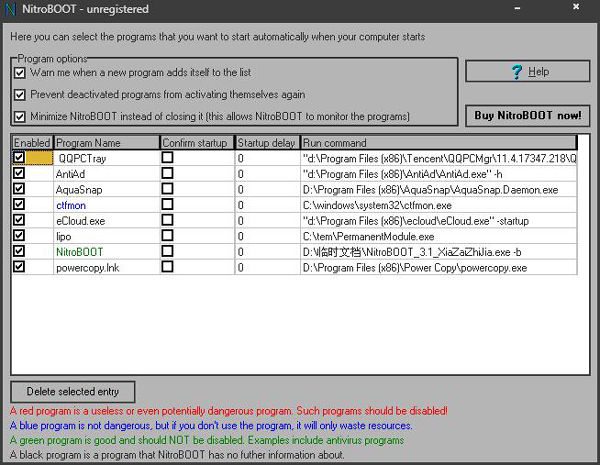Uncheck Enabled box for QQPCTray

click(x=19, y=157)
